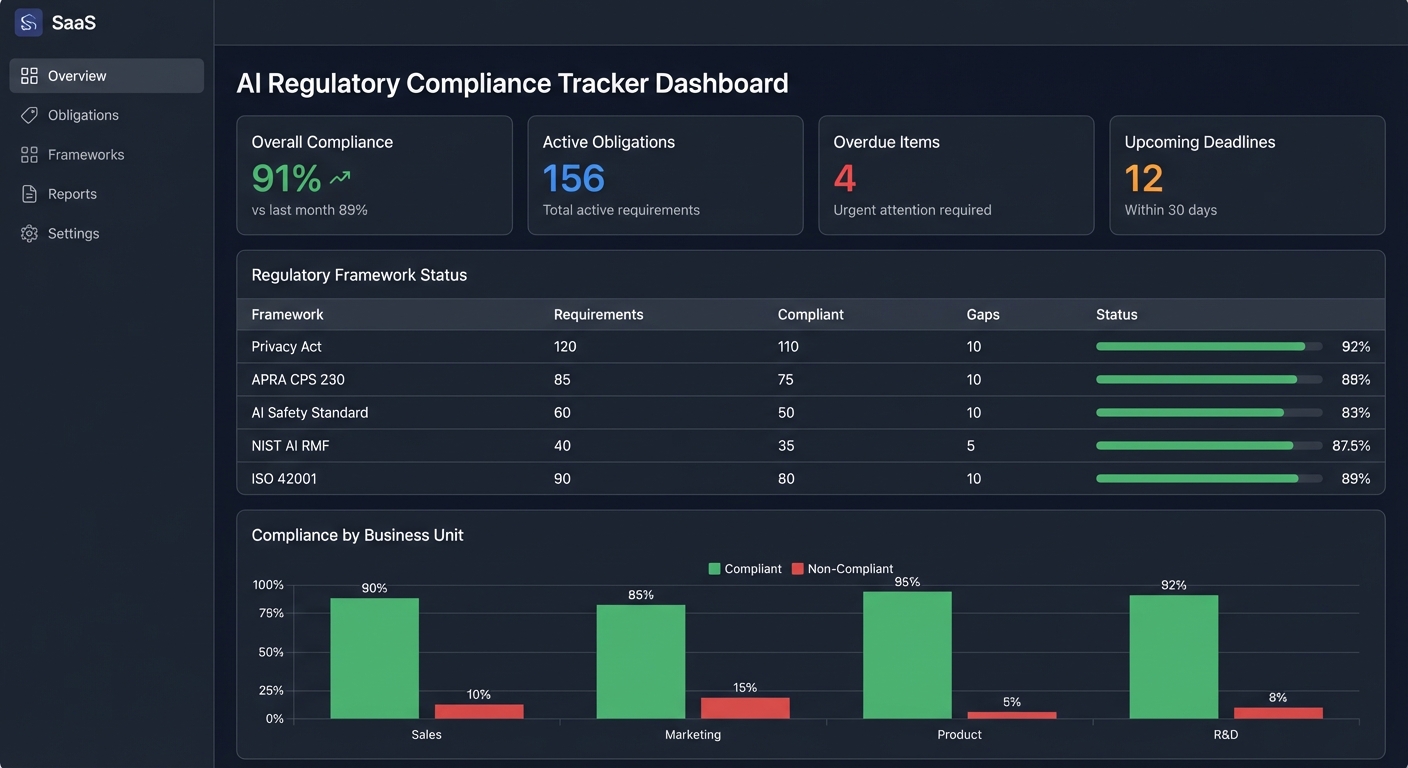This screenshot has height=768, width=1408.
Task: Open the Active Obligations 156 count
Action: [x=573, y=177]
